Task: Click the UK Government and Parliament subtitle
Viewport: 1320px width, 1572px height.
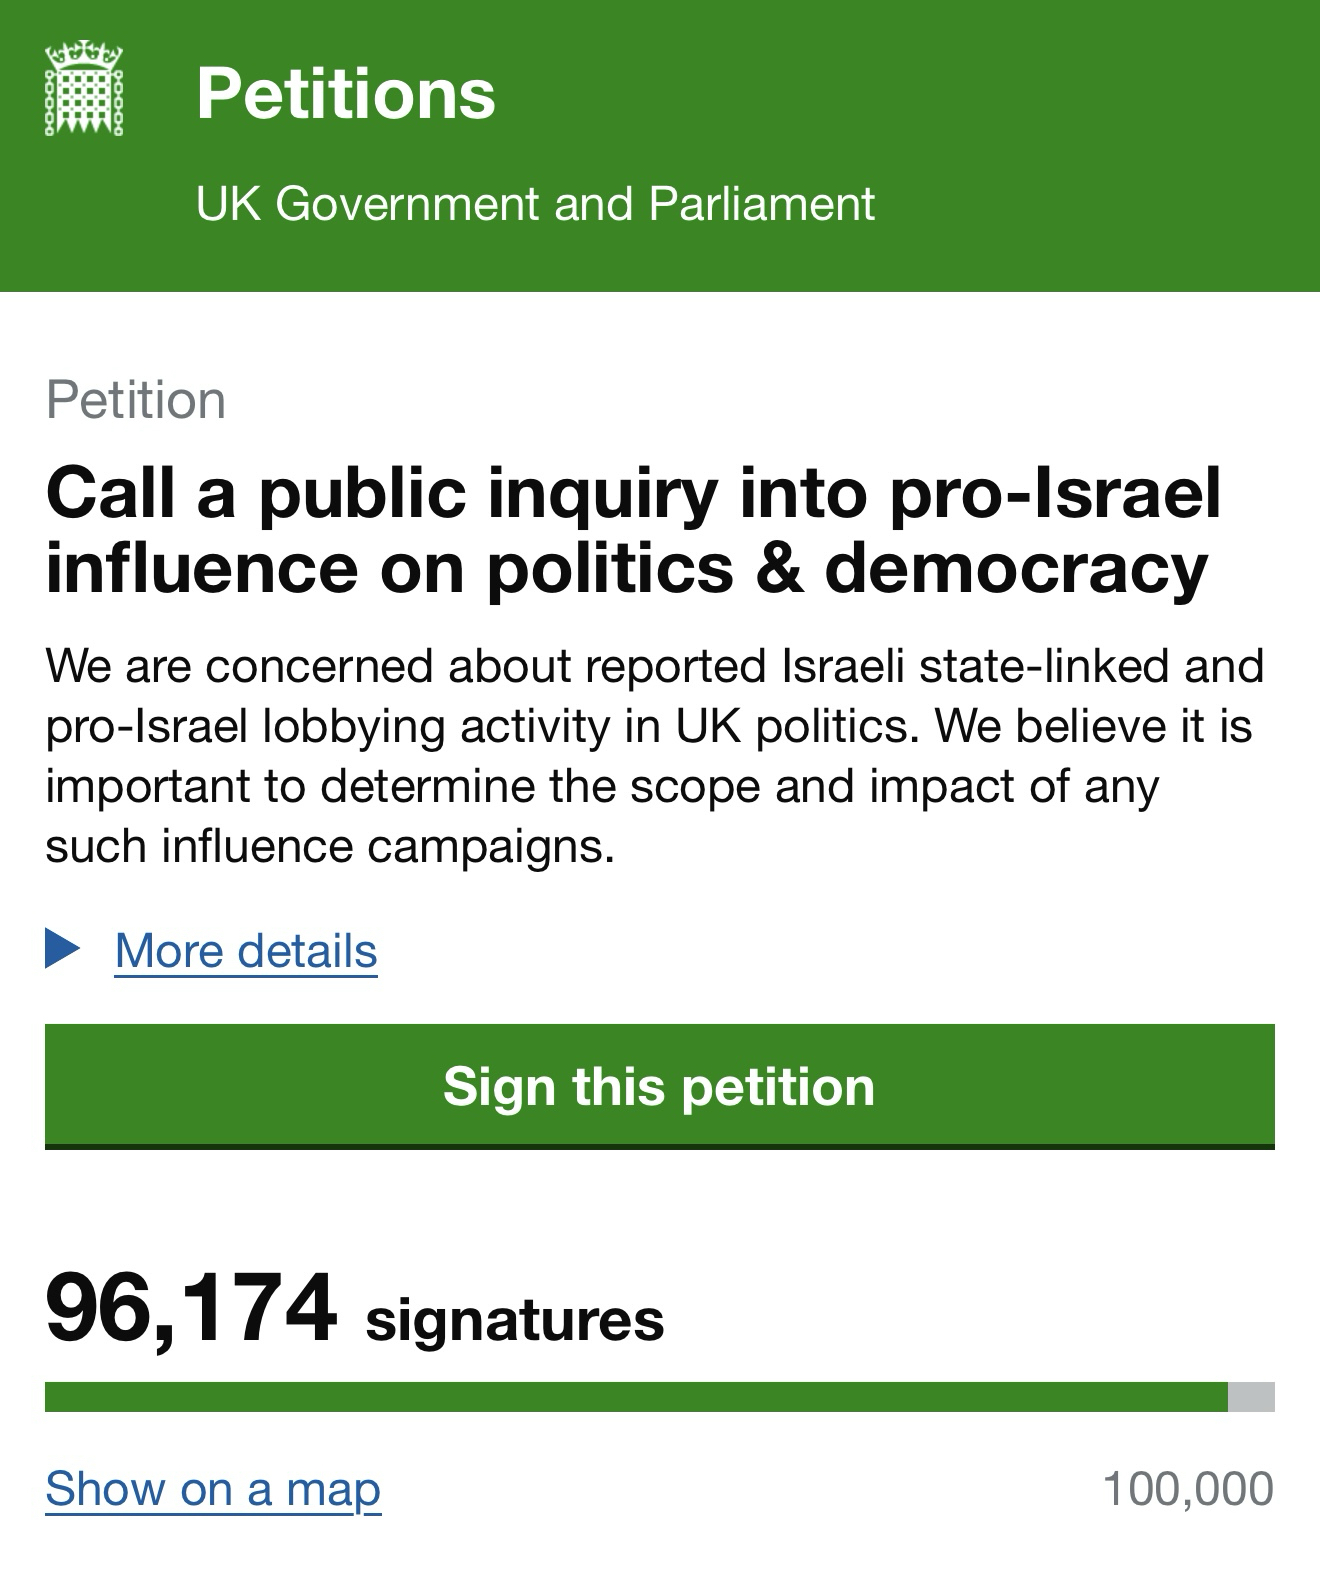Action: 535,204
